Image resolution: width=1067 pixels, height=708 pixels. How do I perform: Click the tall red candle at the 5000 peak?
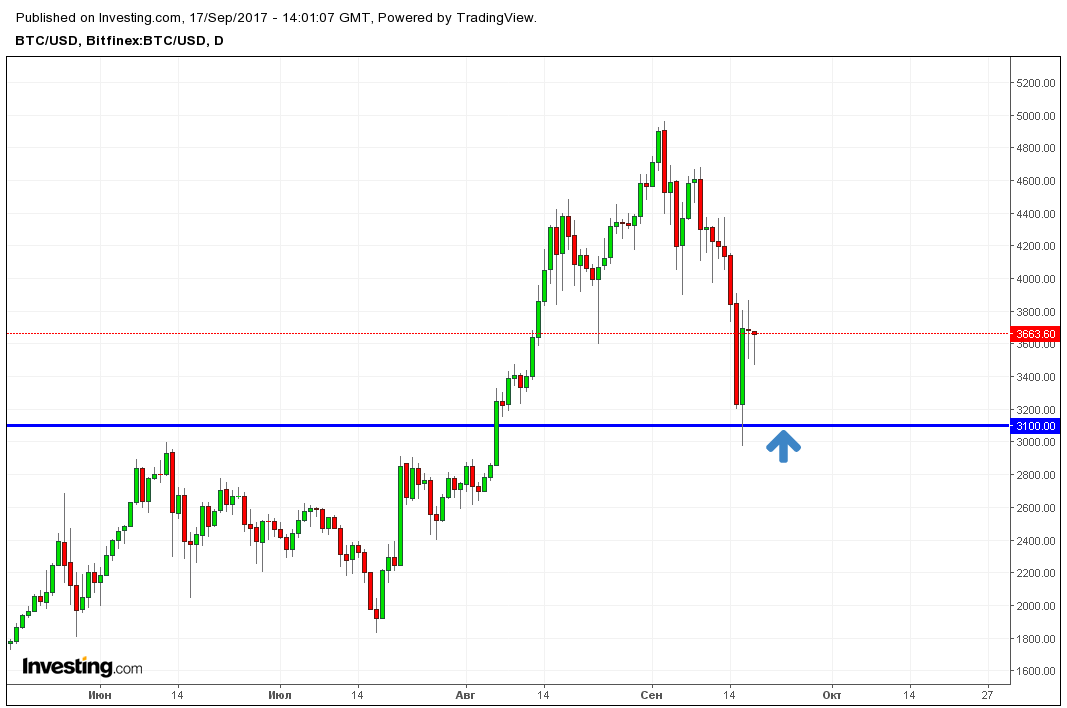pos(664,161)
